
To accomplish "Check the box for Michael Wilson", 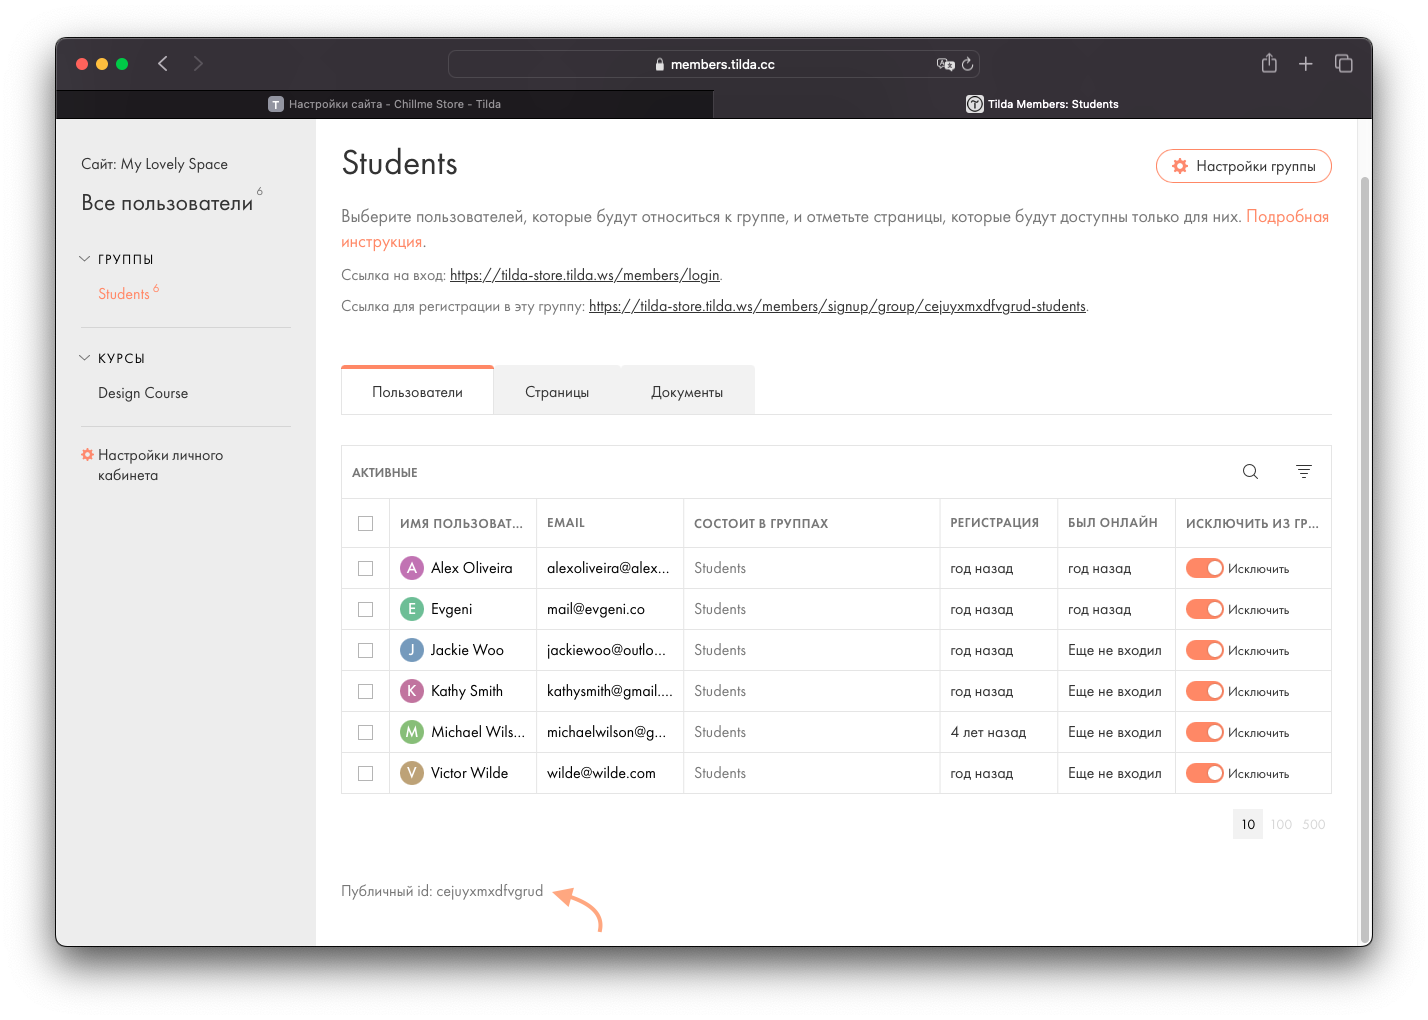I will (366, 732).
